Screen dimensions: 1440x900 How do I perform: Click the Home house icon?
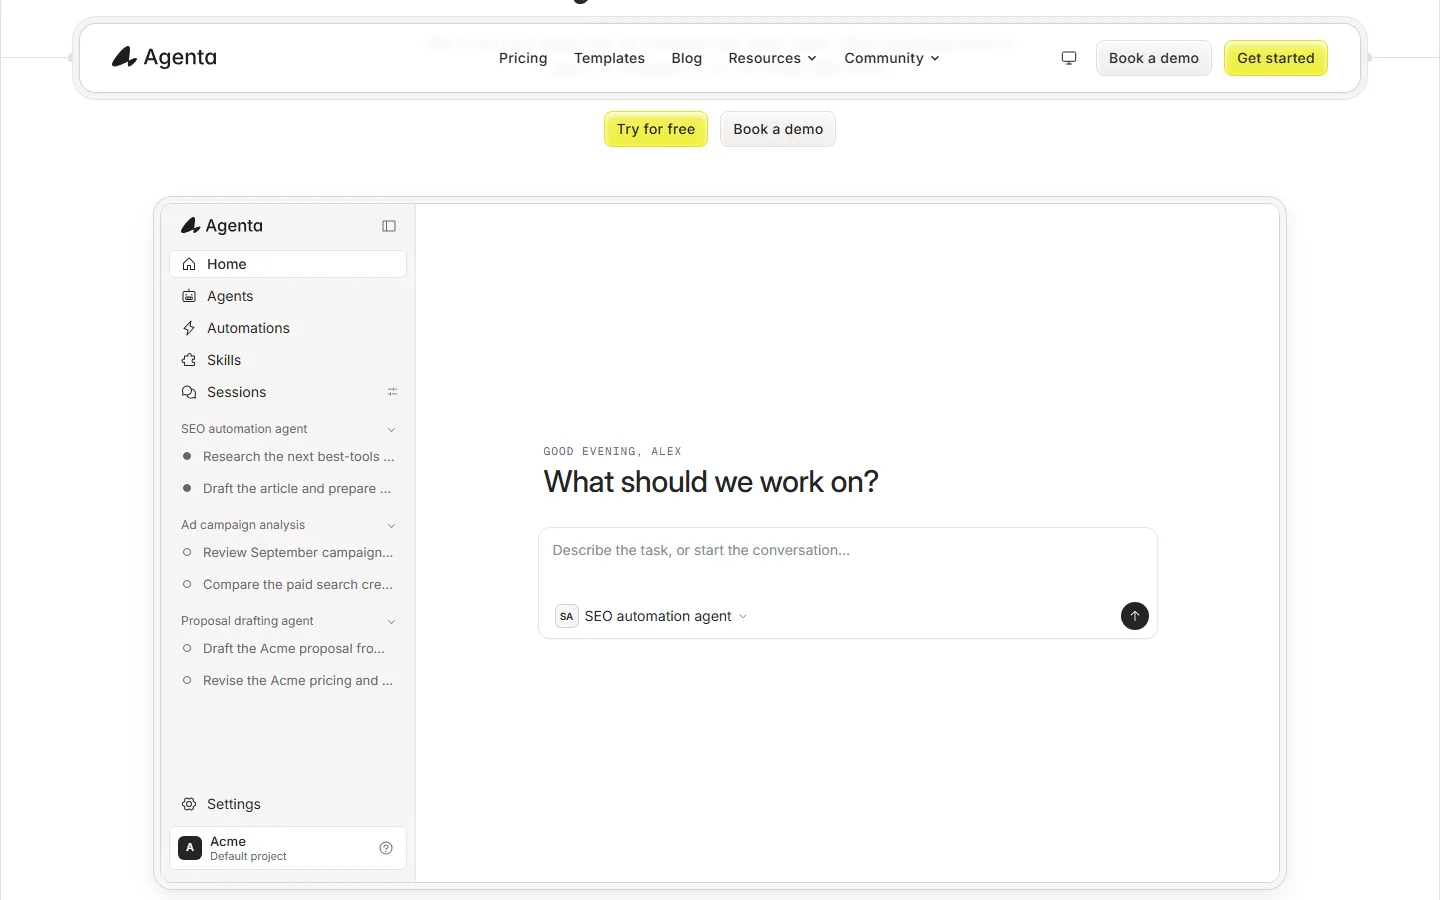tap(189, 264)
